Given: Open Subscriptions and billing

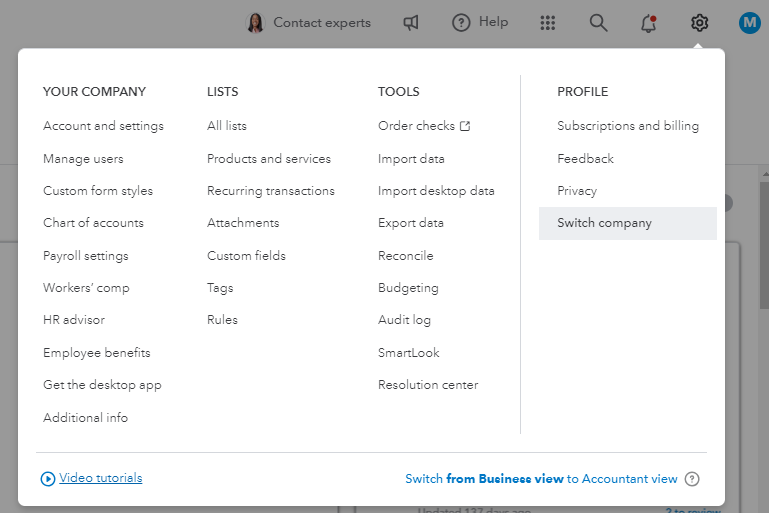Looking at the screenshot, I should pos(628,126).
